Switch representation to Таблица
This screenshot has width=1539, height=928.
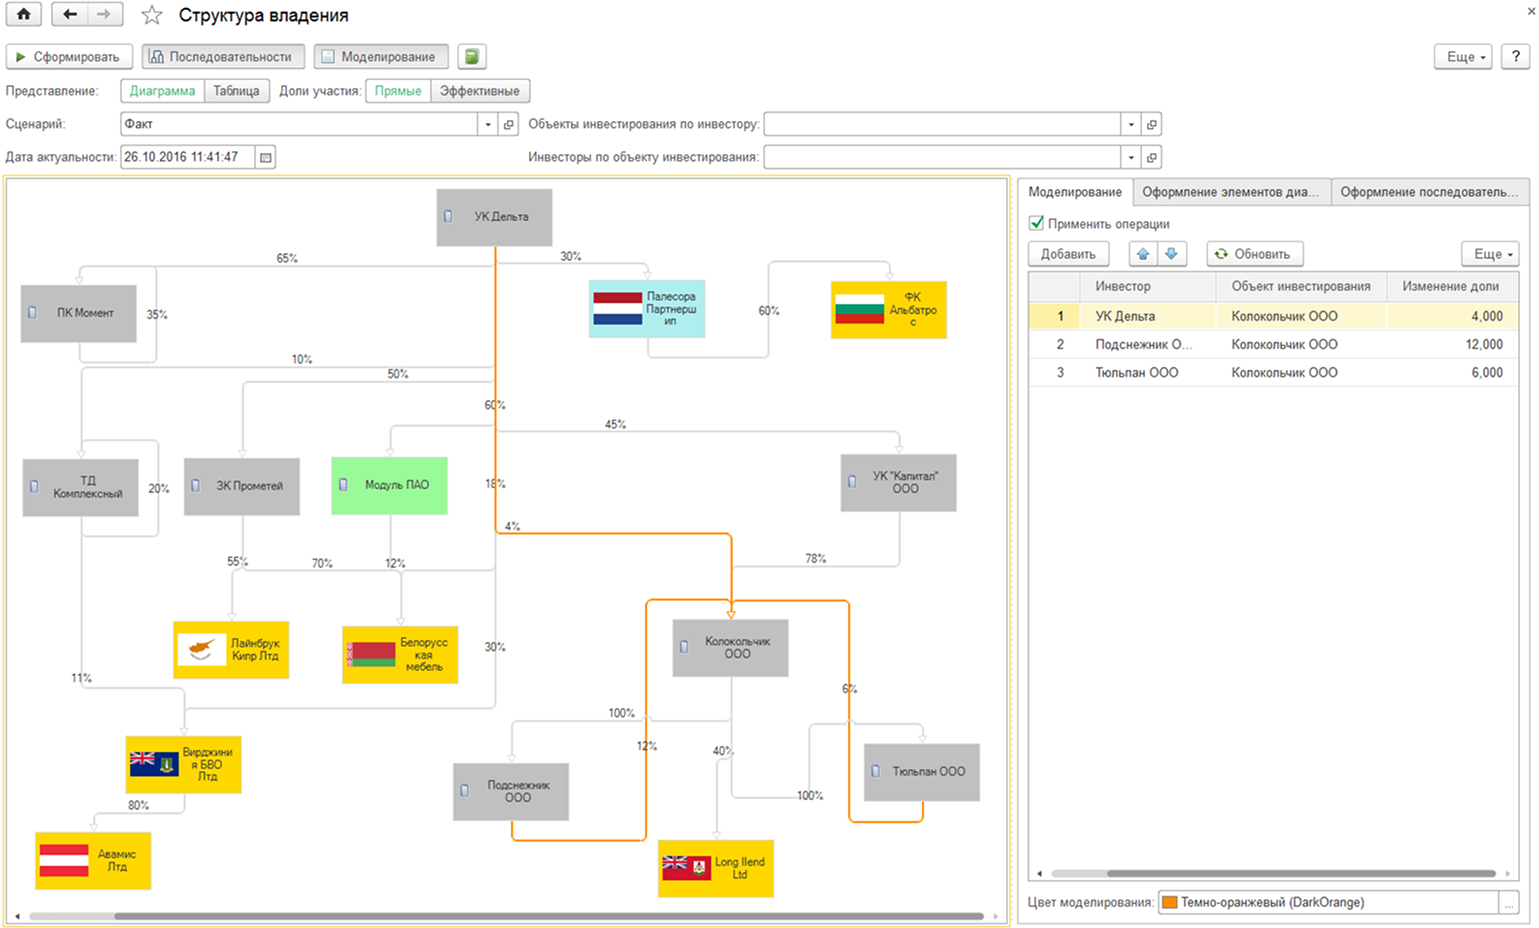click(x=236, y=91)
